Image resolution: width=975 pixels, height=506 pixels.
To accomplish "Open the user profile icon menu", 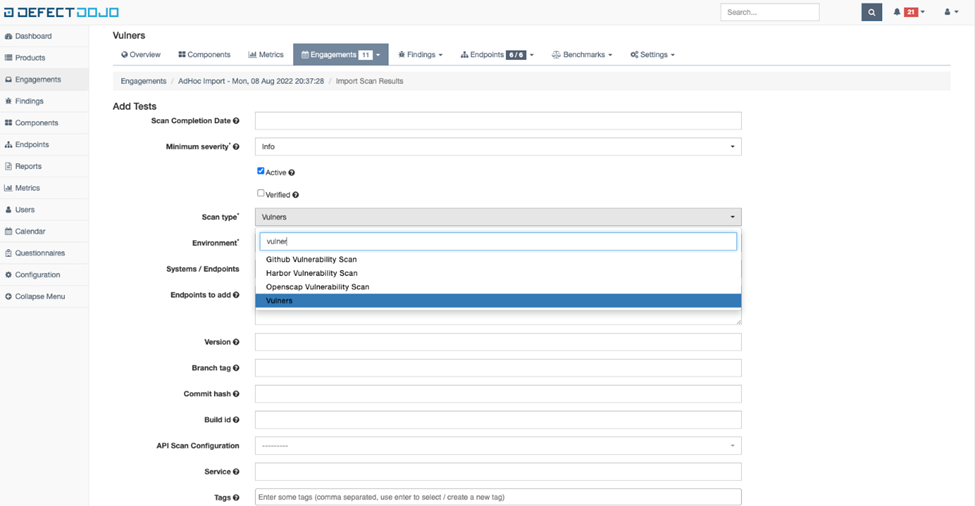I will (x=950, y=12).
